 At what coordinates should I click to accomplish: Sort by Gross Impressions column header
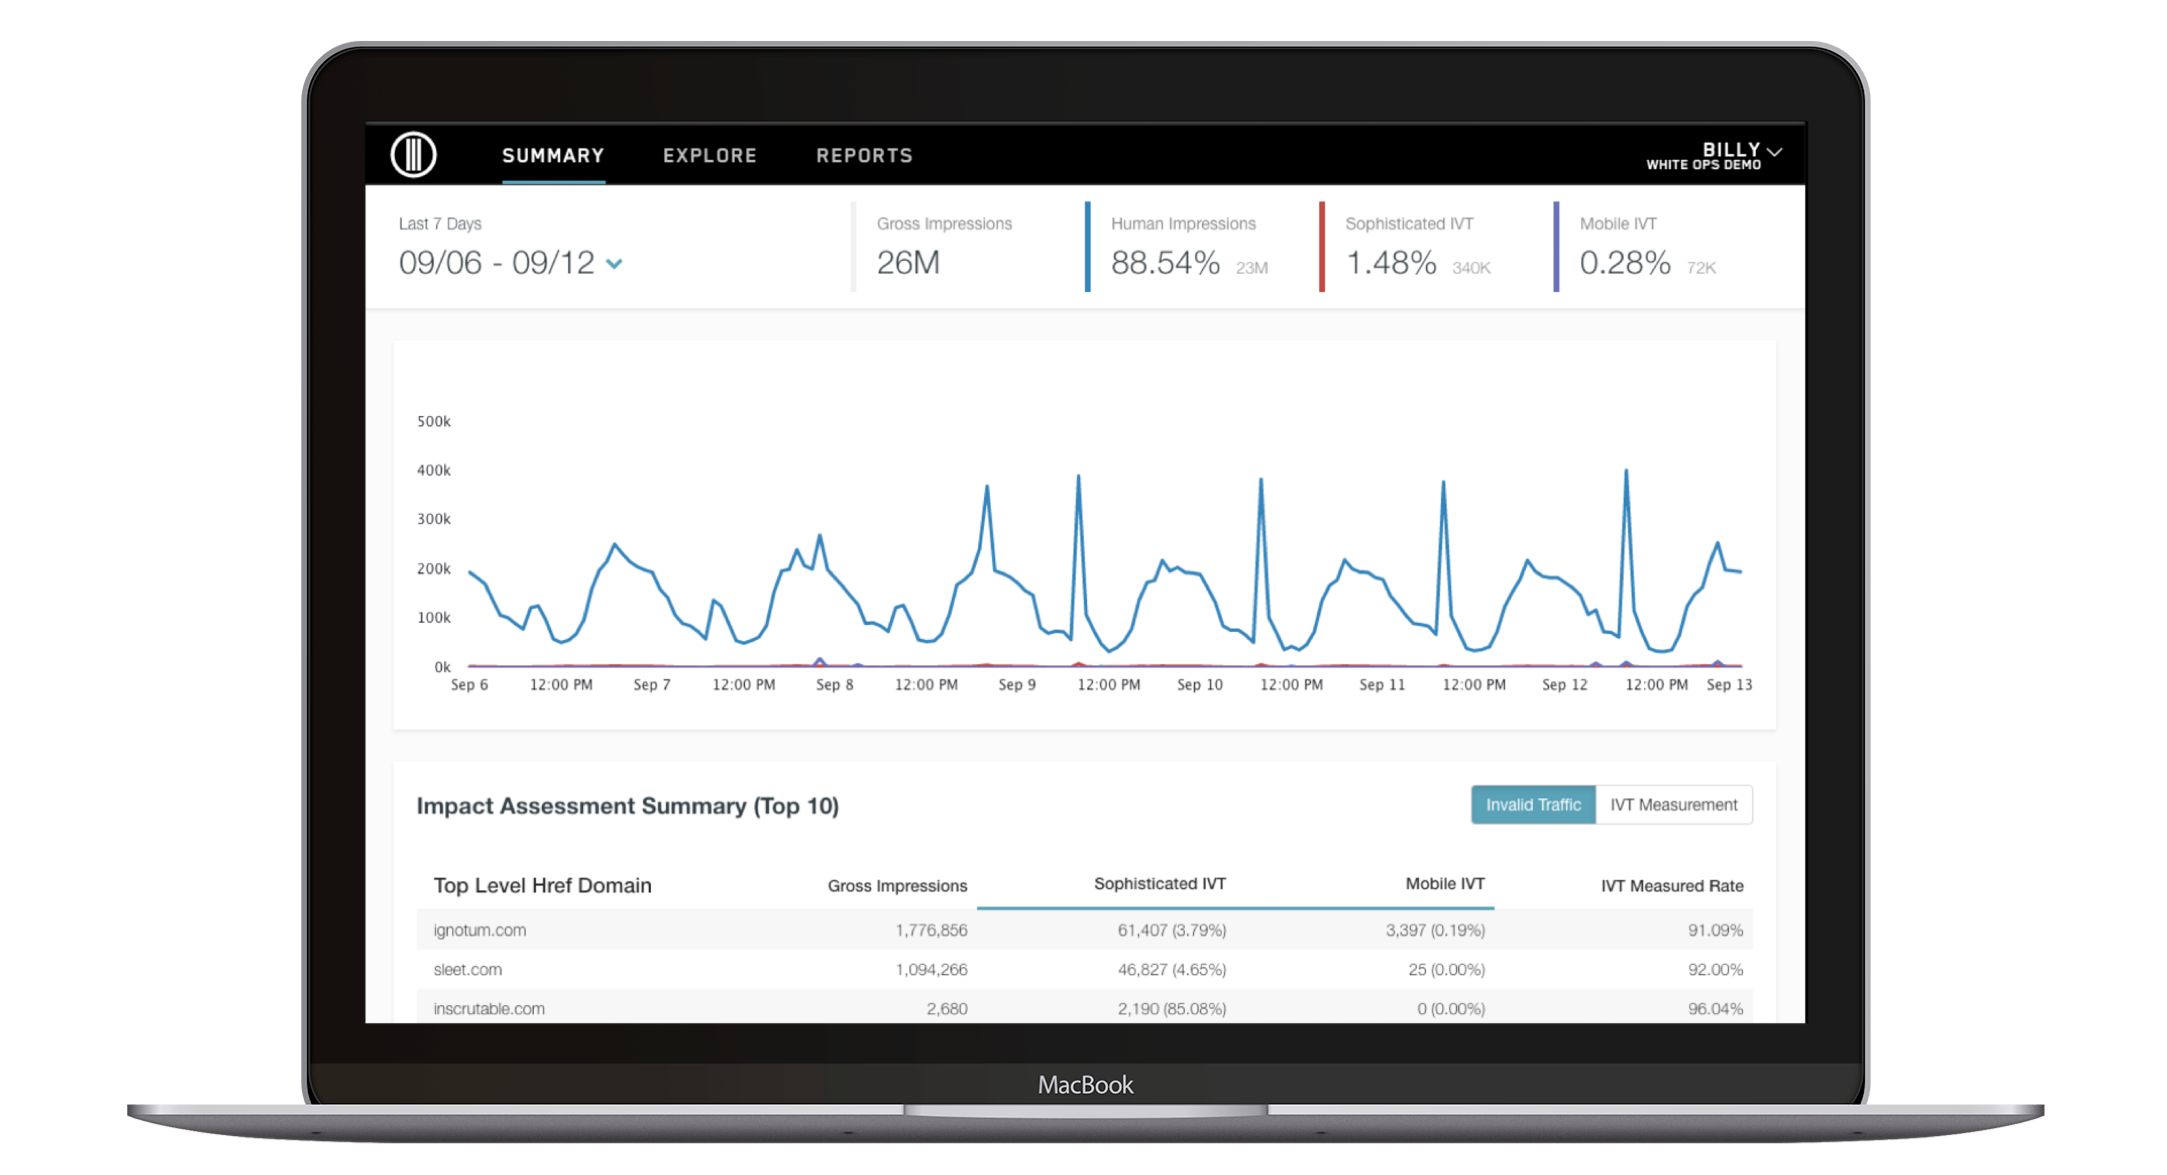click(897, 886)
